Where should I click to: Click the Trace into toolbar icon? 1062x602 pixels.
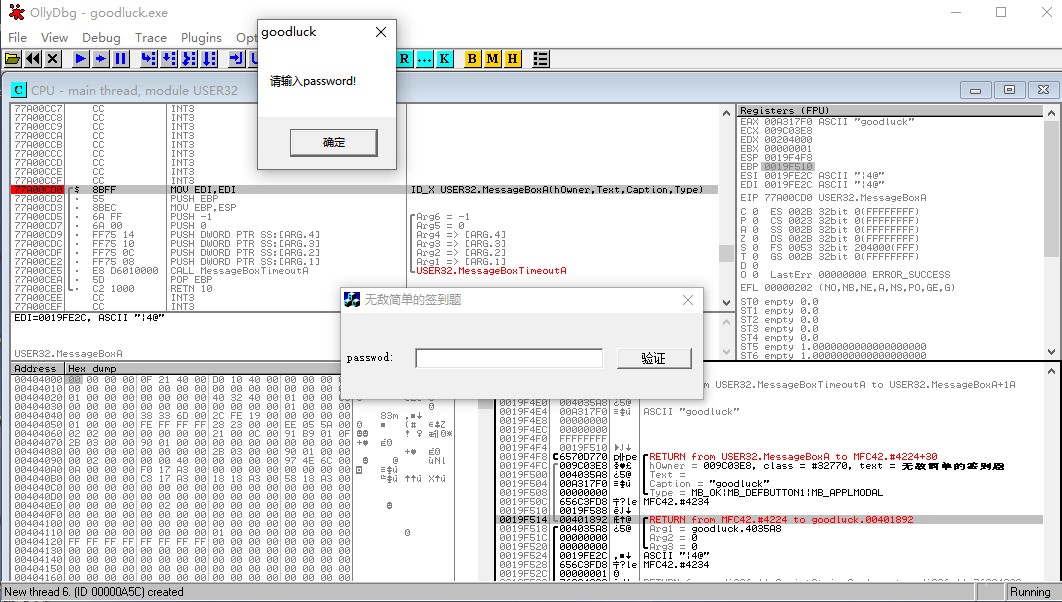tap(189, 59)
